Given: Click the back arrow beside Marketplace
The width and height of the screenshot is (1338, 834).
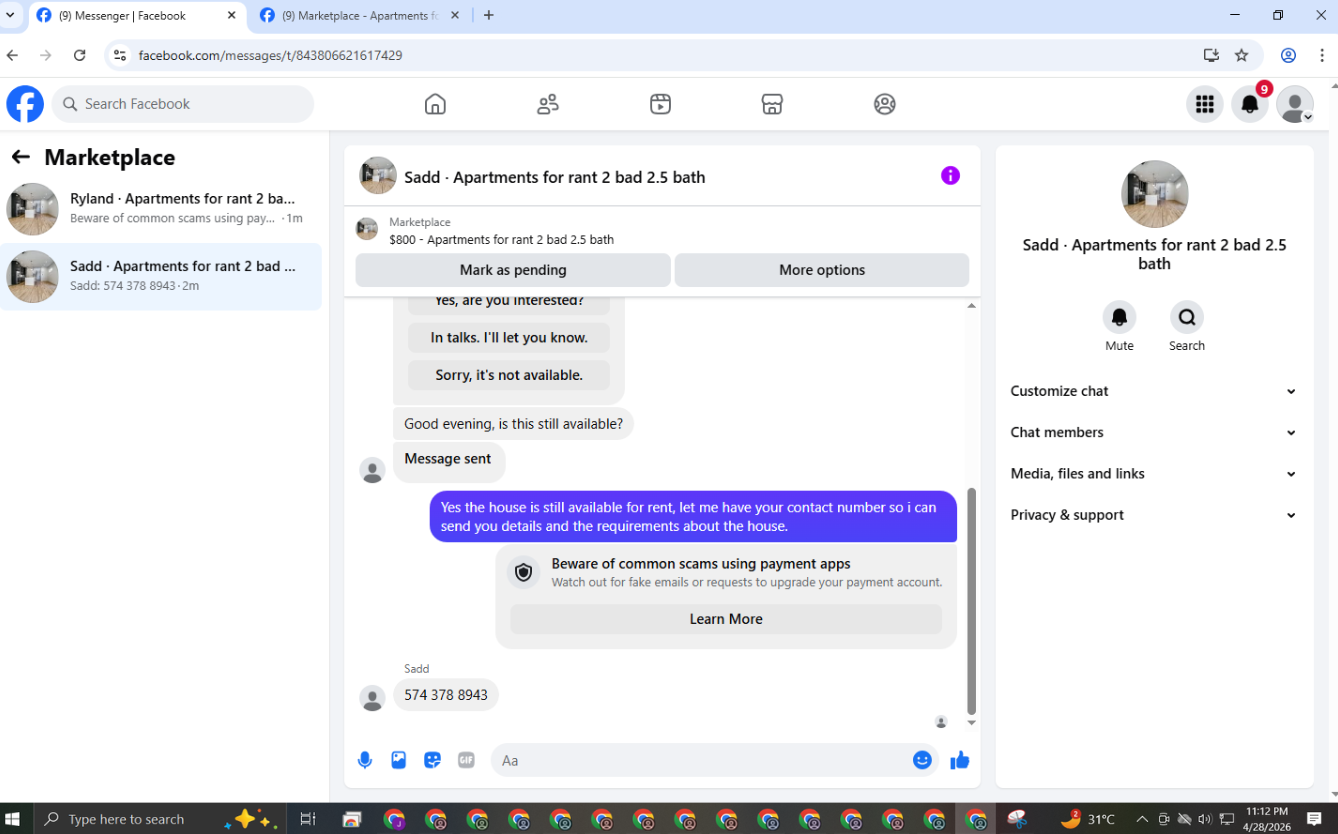Looking at the screenshot, I should 21,157.
